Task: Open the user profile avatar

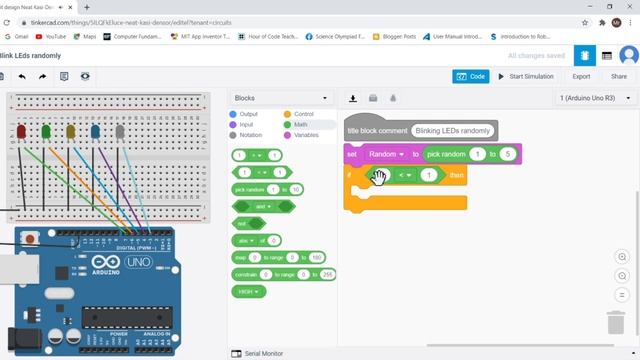Action: click(629, 56)
